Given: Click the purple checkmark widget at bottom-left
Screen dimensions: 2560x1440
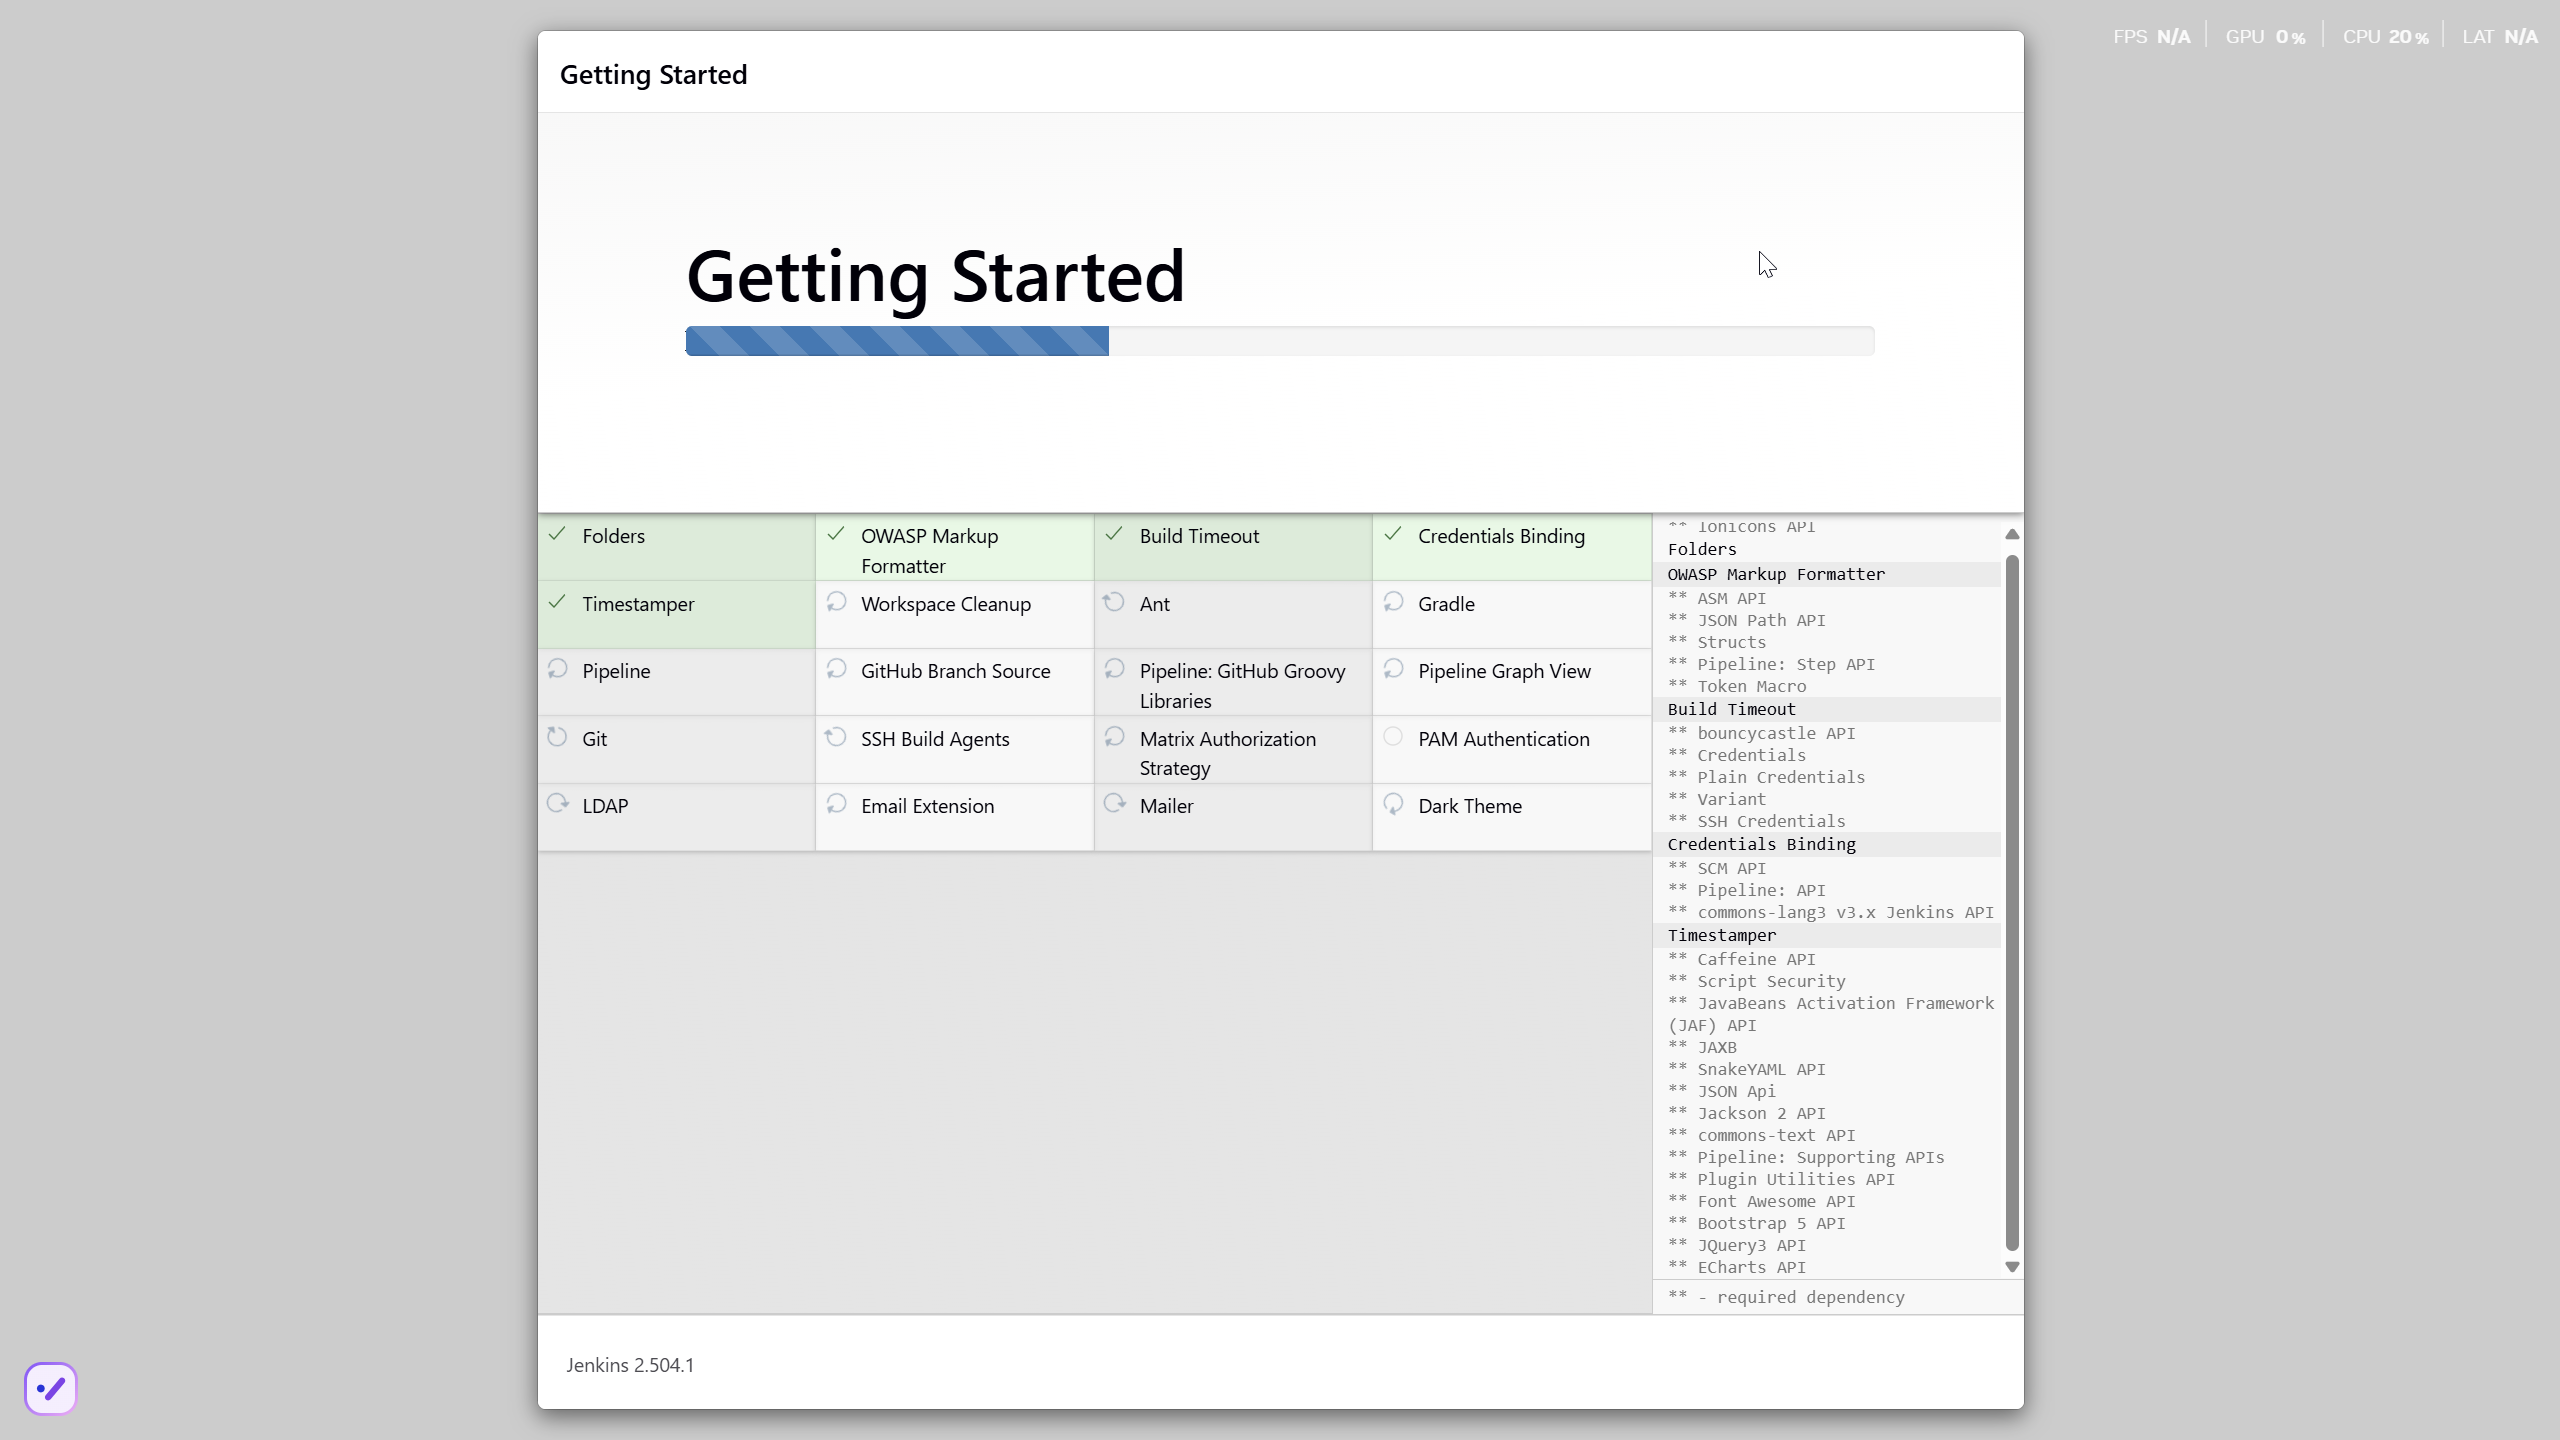Looking at the screenshot, I should coord(51,1388).
